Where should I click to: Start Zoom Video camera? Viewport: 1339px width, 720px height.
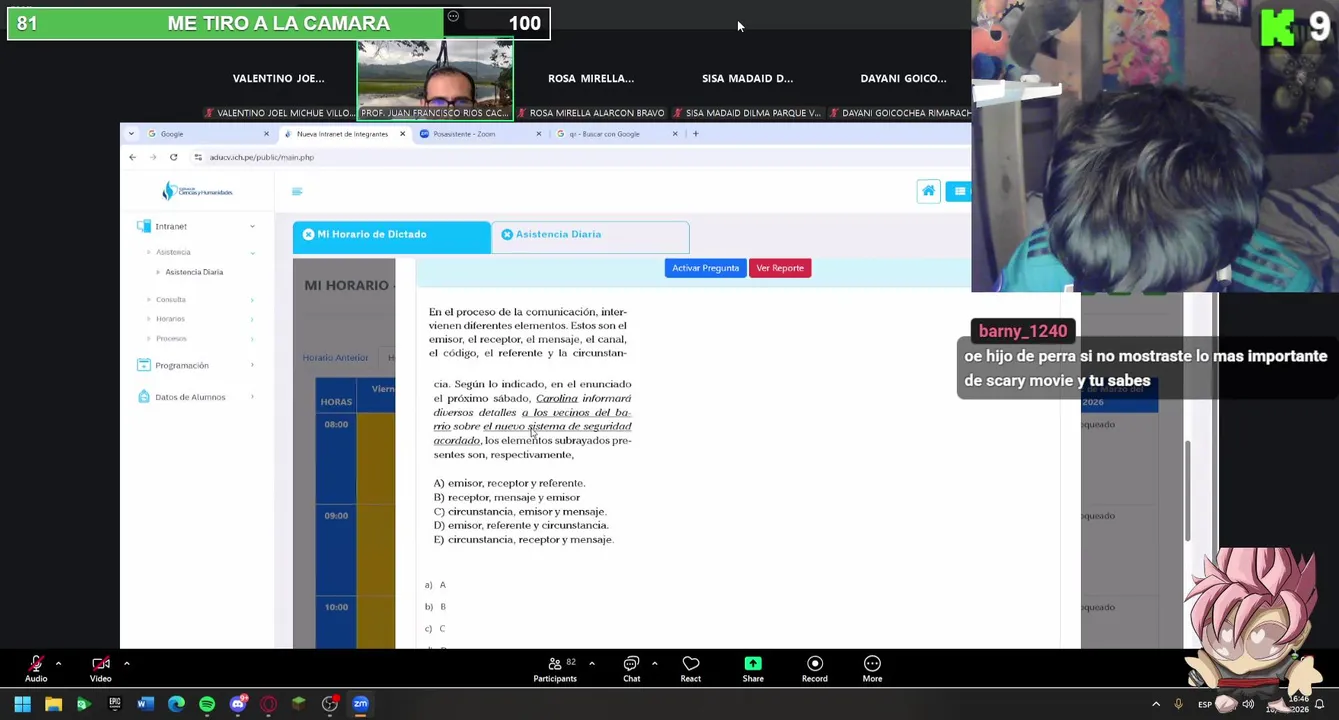coord(101,668)
